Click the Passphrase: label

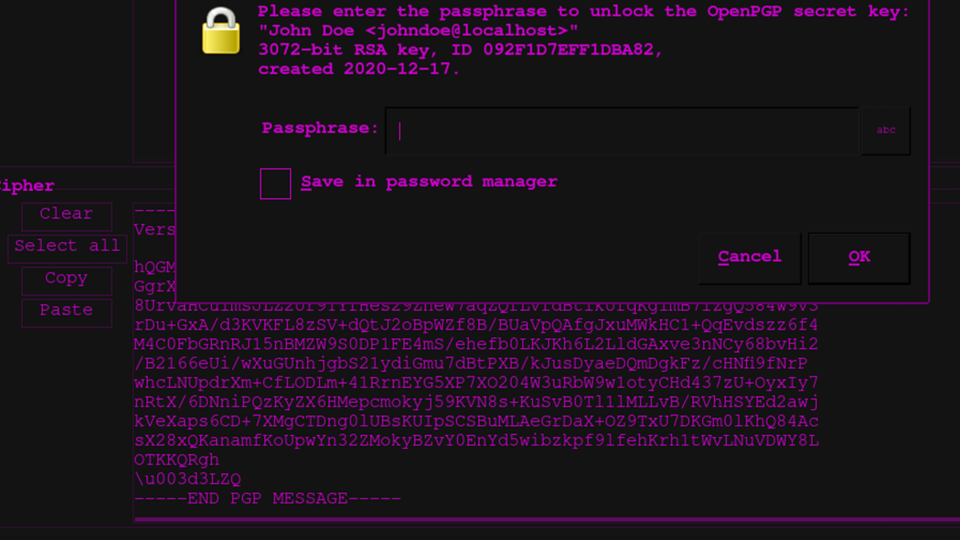point(320,129)
